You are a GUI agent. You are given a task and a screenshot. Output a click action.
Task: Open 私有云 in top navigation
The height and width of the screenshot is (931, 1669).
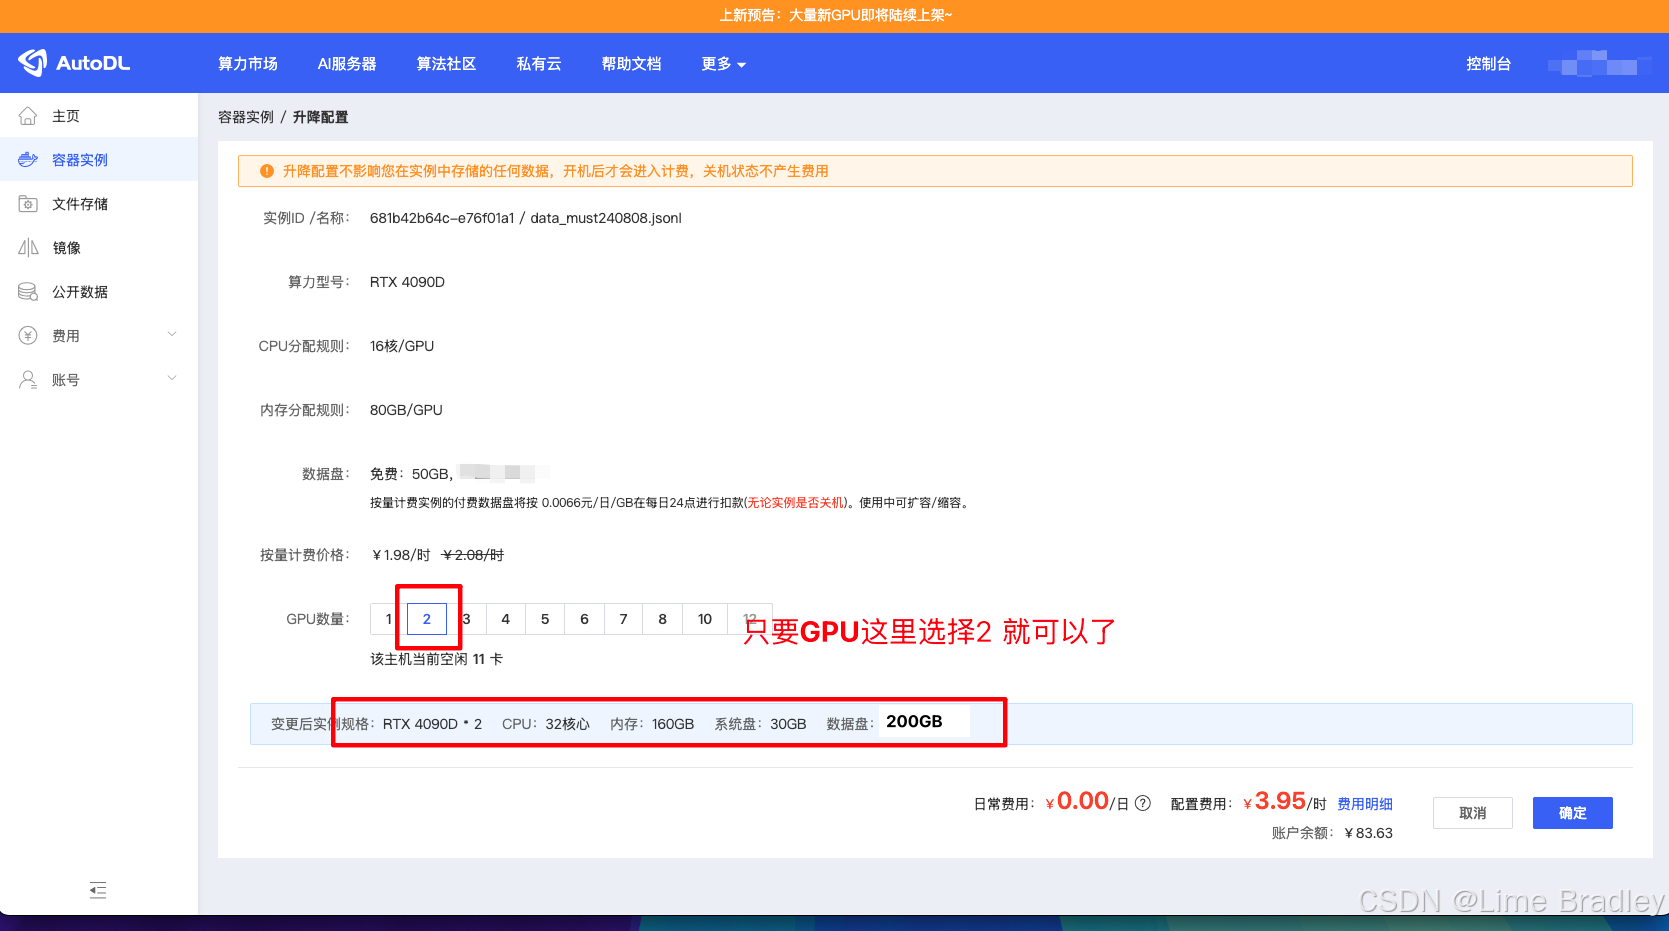click(539, 64)
